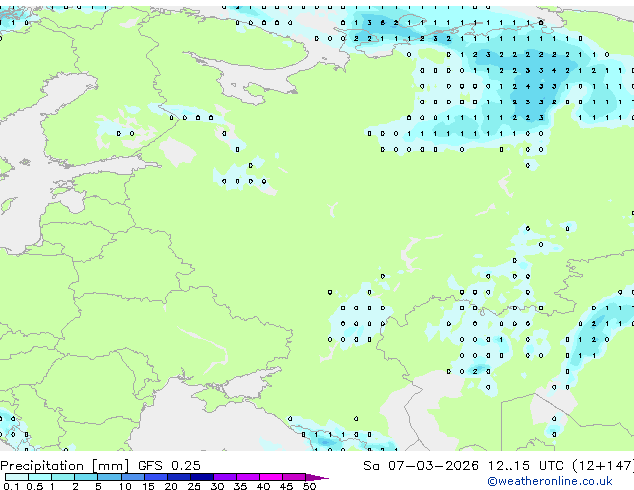This screenshot has height=490, width=634.
Task: Click the 15–20 mm legend swatch
Action: pos(155,477)
